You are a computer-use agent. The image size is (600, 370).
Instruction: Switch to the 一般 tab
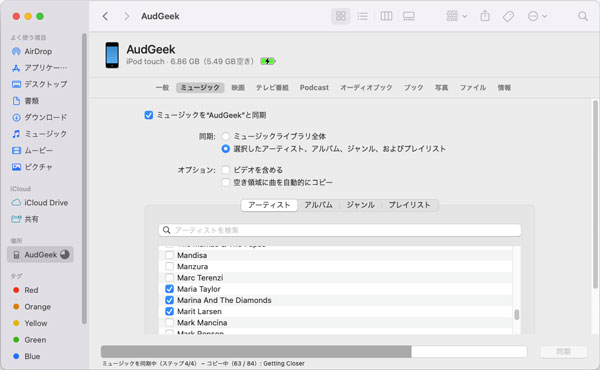click(x=162, y=88)
